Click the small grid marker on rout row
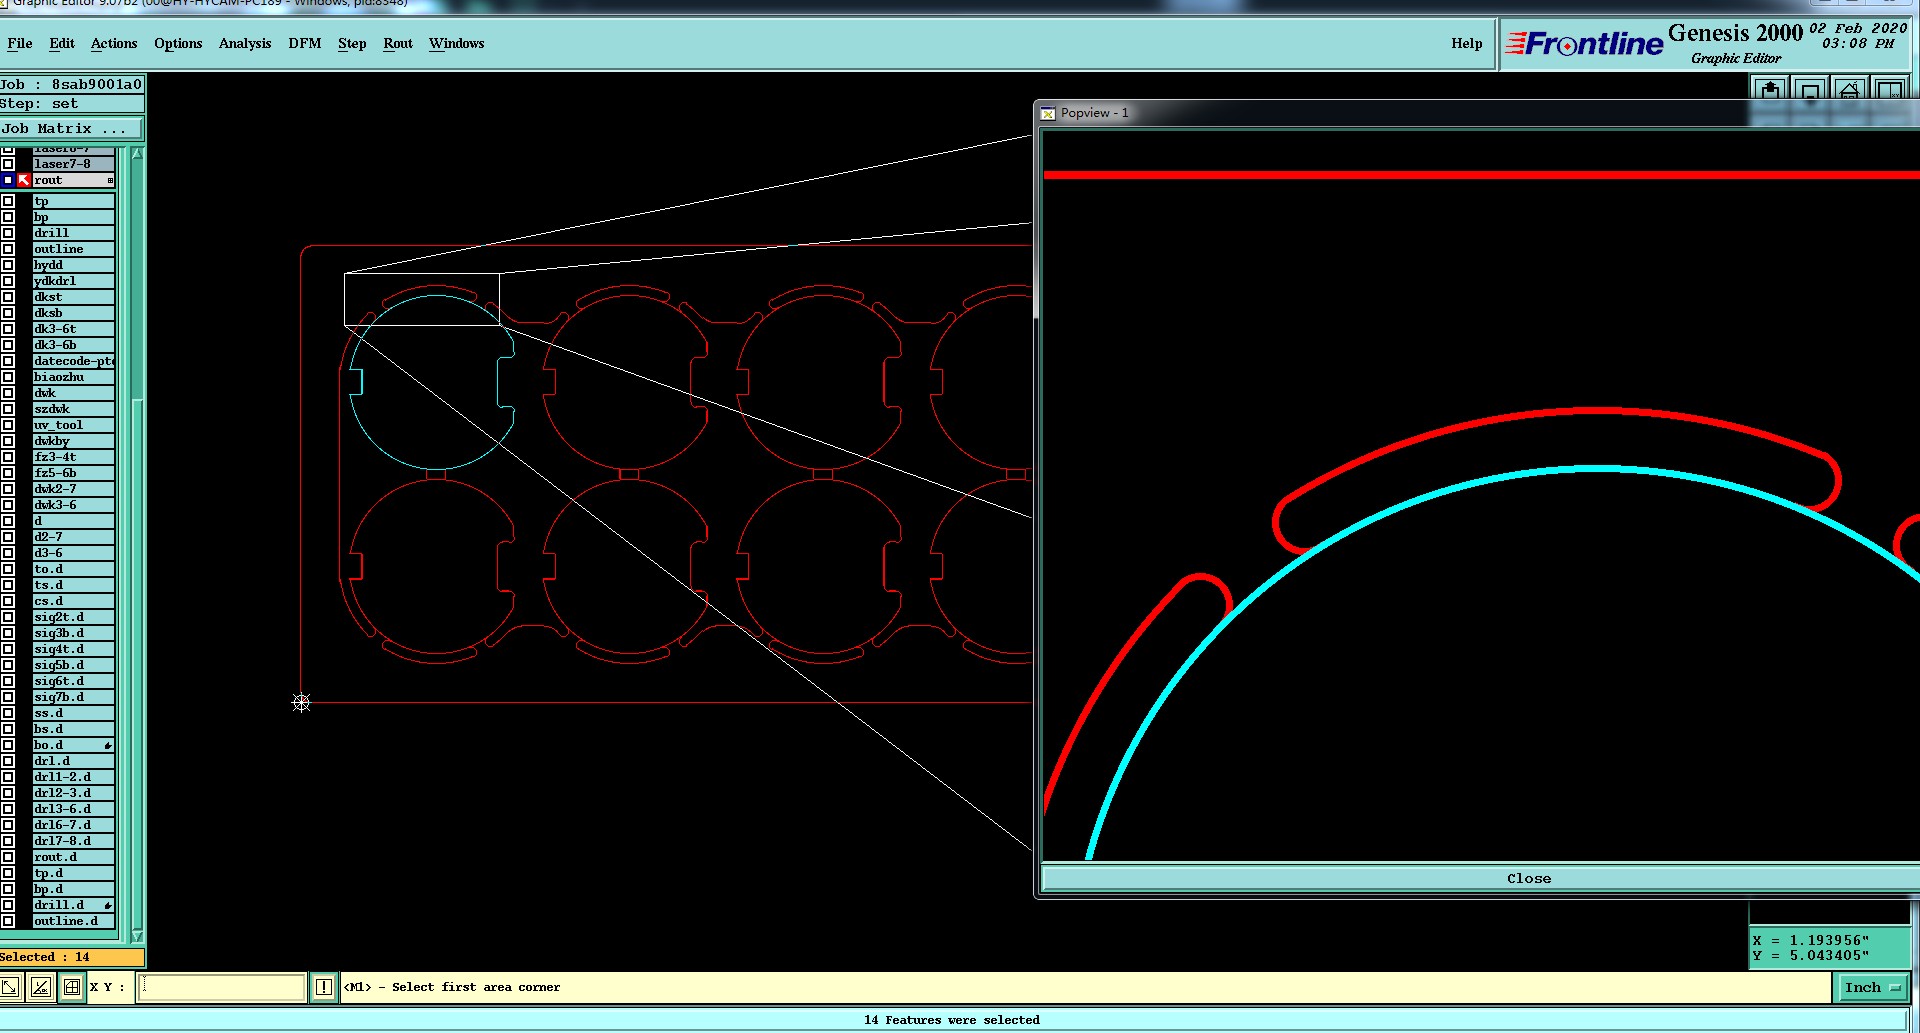 point(110,180)
